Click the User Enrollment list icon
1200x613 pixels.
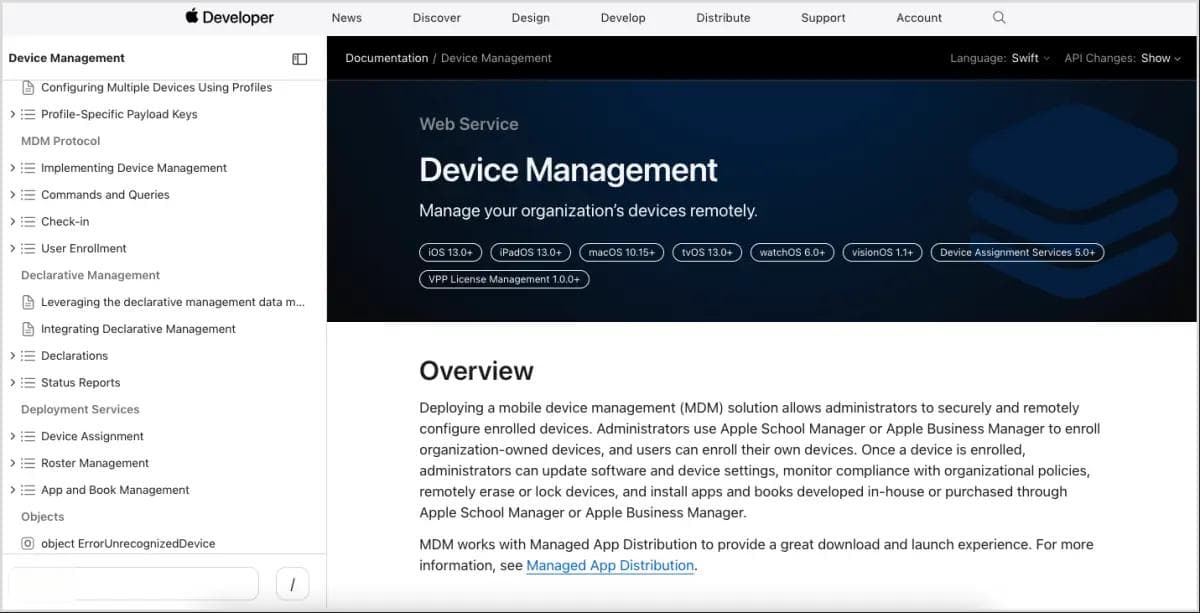click(28, 248)
